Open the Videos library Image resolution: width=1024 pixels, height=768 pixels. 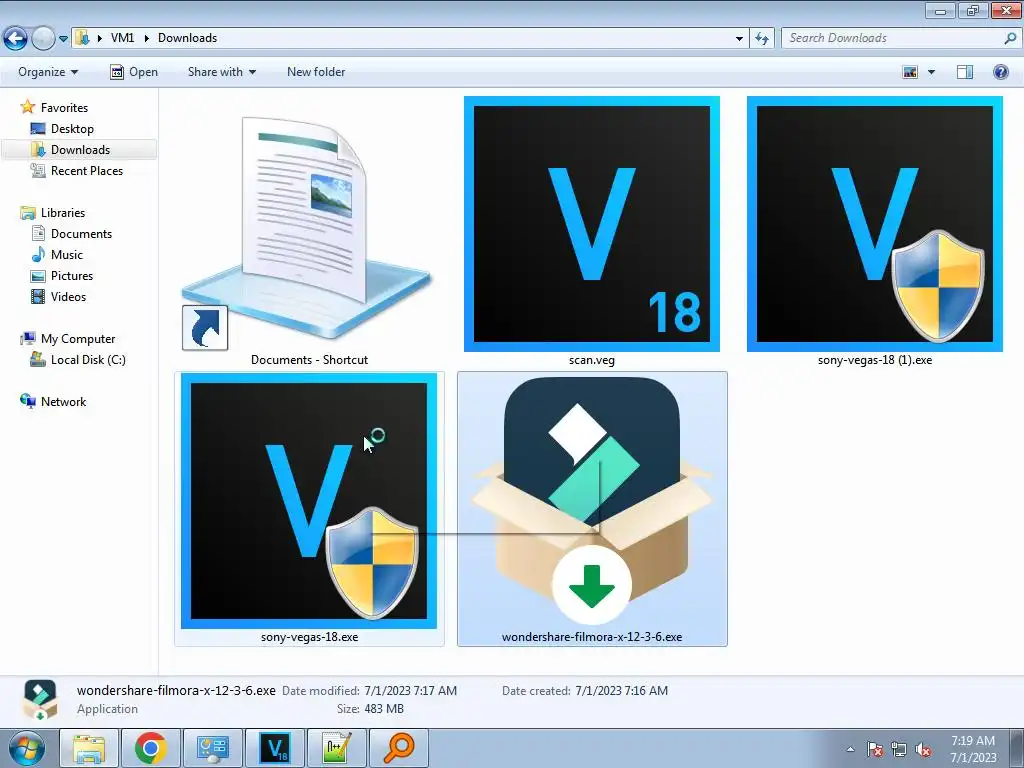pyautogui.click(x=59, y=296)
